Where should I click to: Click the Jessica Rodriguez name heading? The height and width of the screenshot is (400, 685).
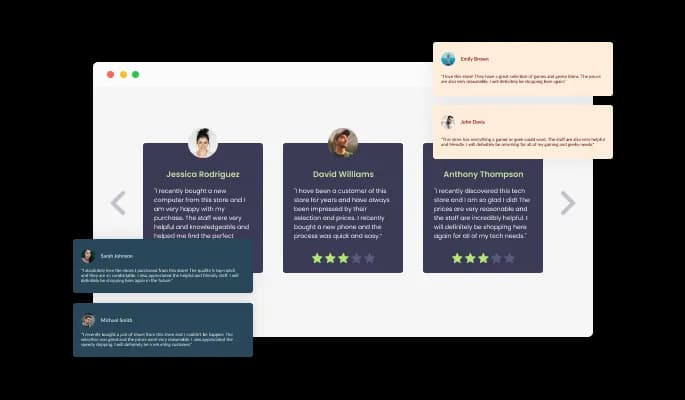pyautogui.click(x=203, y=174)
